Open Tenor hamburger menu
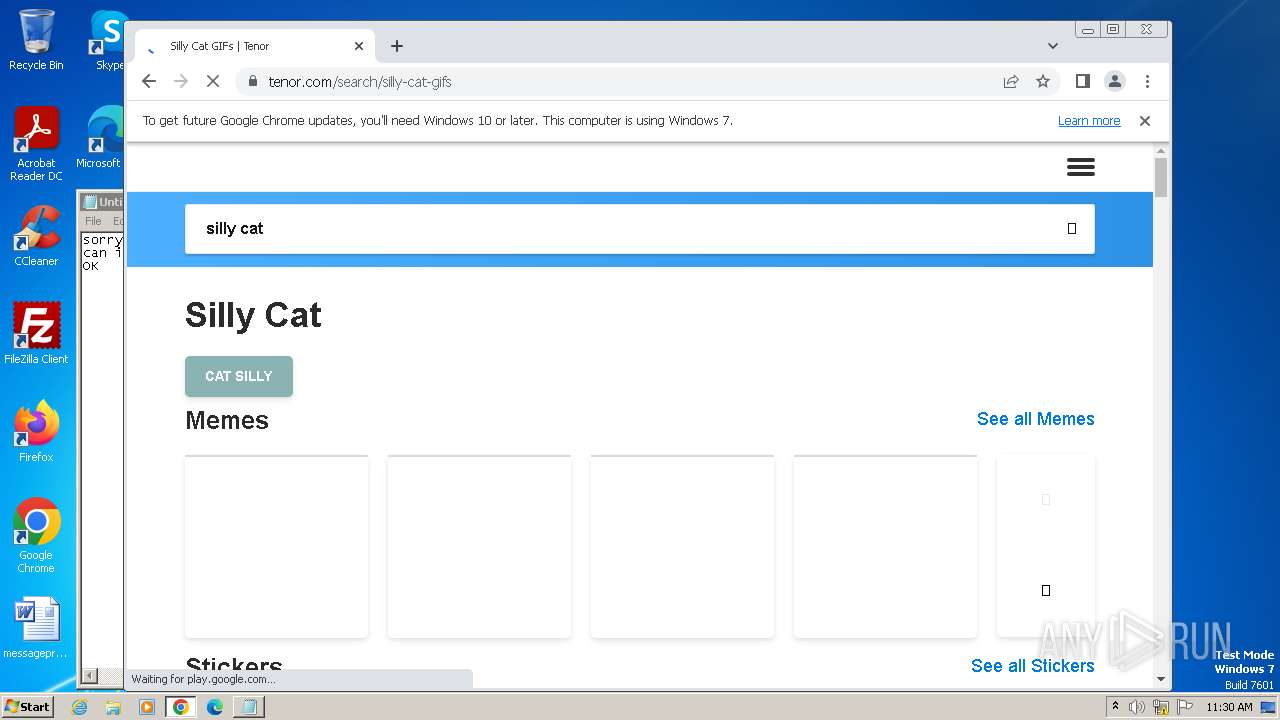Image resolution: width=1280 pixels, height=720 pixels. click(x=1081, y=167)
